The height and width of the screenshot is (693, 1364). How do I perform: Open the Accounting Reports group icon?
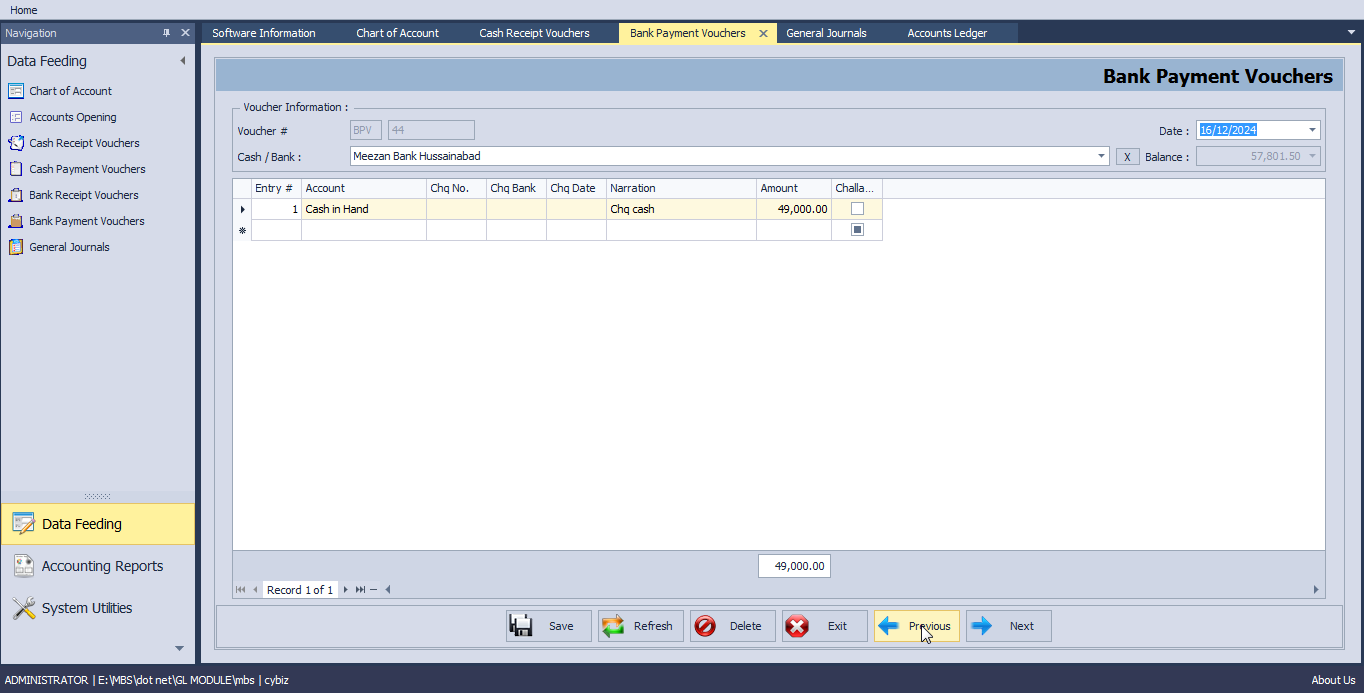(x=23, y=566)
